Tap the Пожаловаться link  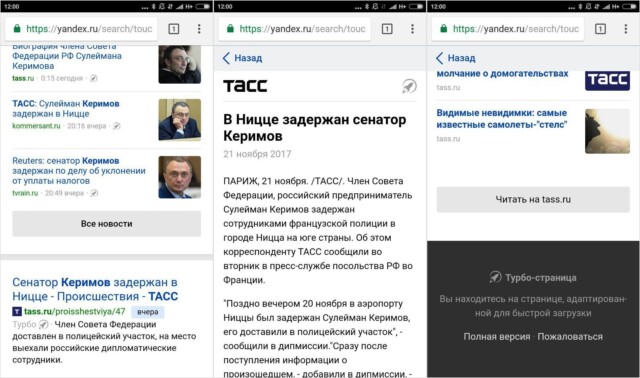pyautogui.click(x=570, y=336)
